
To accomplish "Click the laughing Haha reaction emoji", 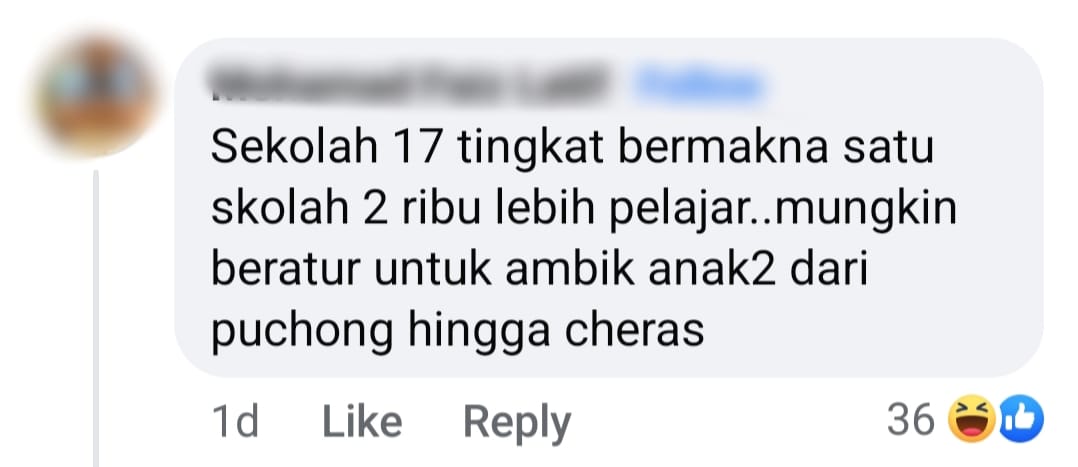I will click(x=971, y=420).
